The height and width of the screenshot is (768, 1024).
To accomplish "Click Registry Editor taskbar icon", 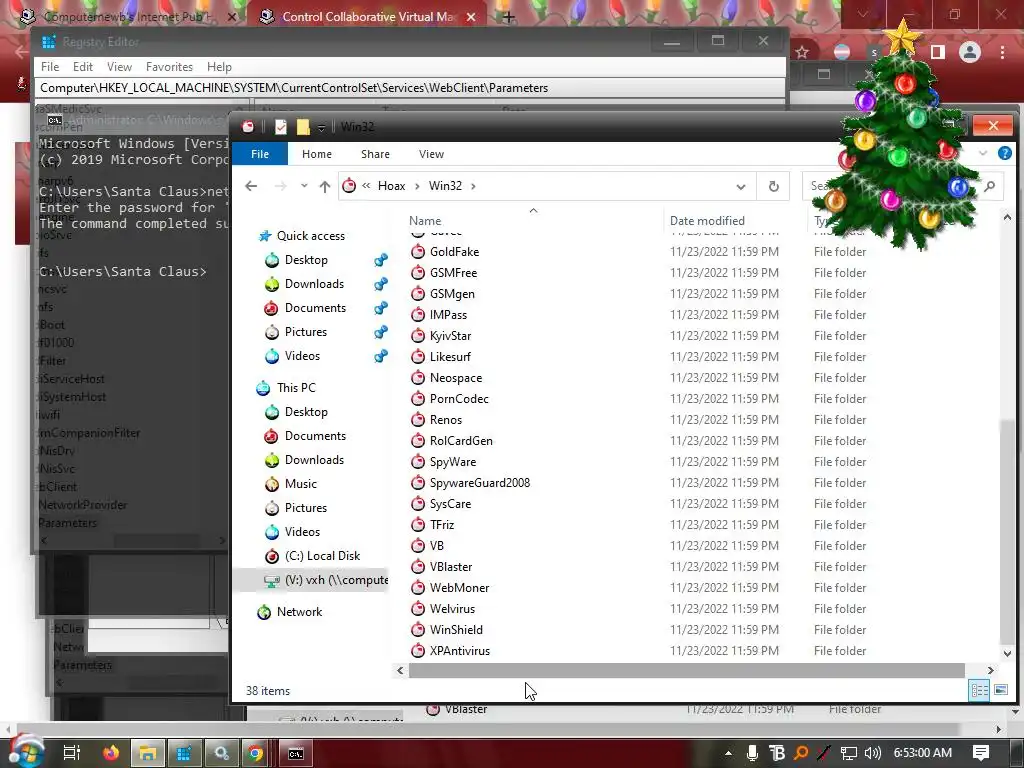I will (x=185, y=753).
